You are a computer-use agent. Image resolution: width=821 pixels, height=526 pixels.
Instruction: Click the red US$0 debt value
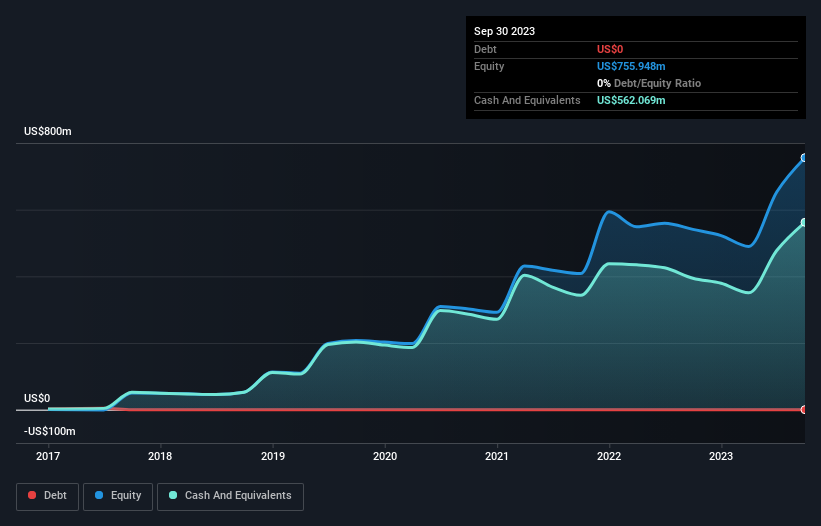point(610,49)
